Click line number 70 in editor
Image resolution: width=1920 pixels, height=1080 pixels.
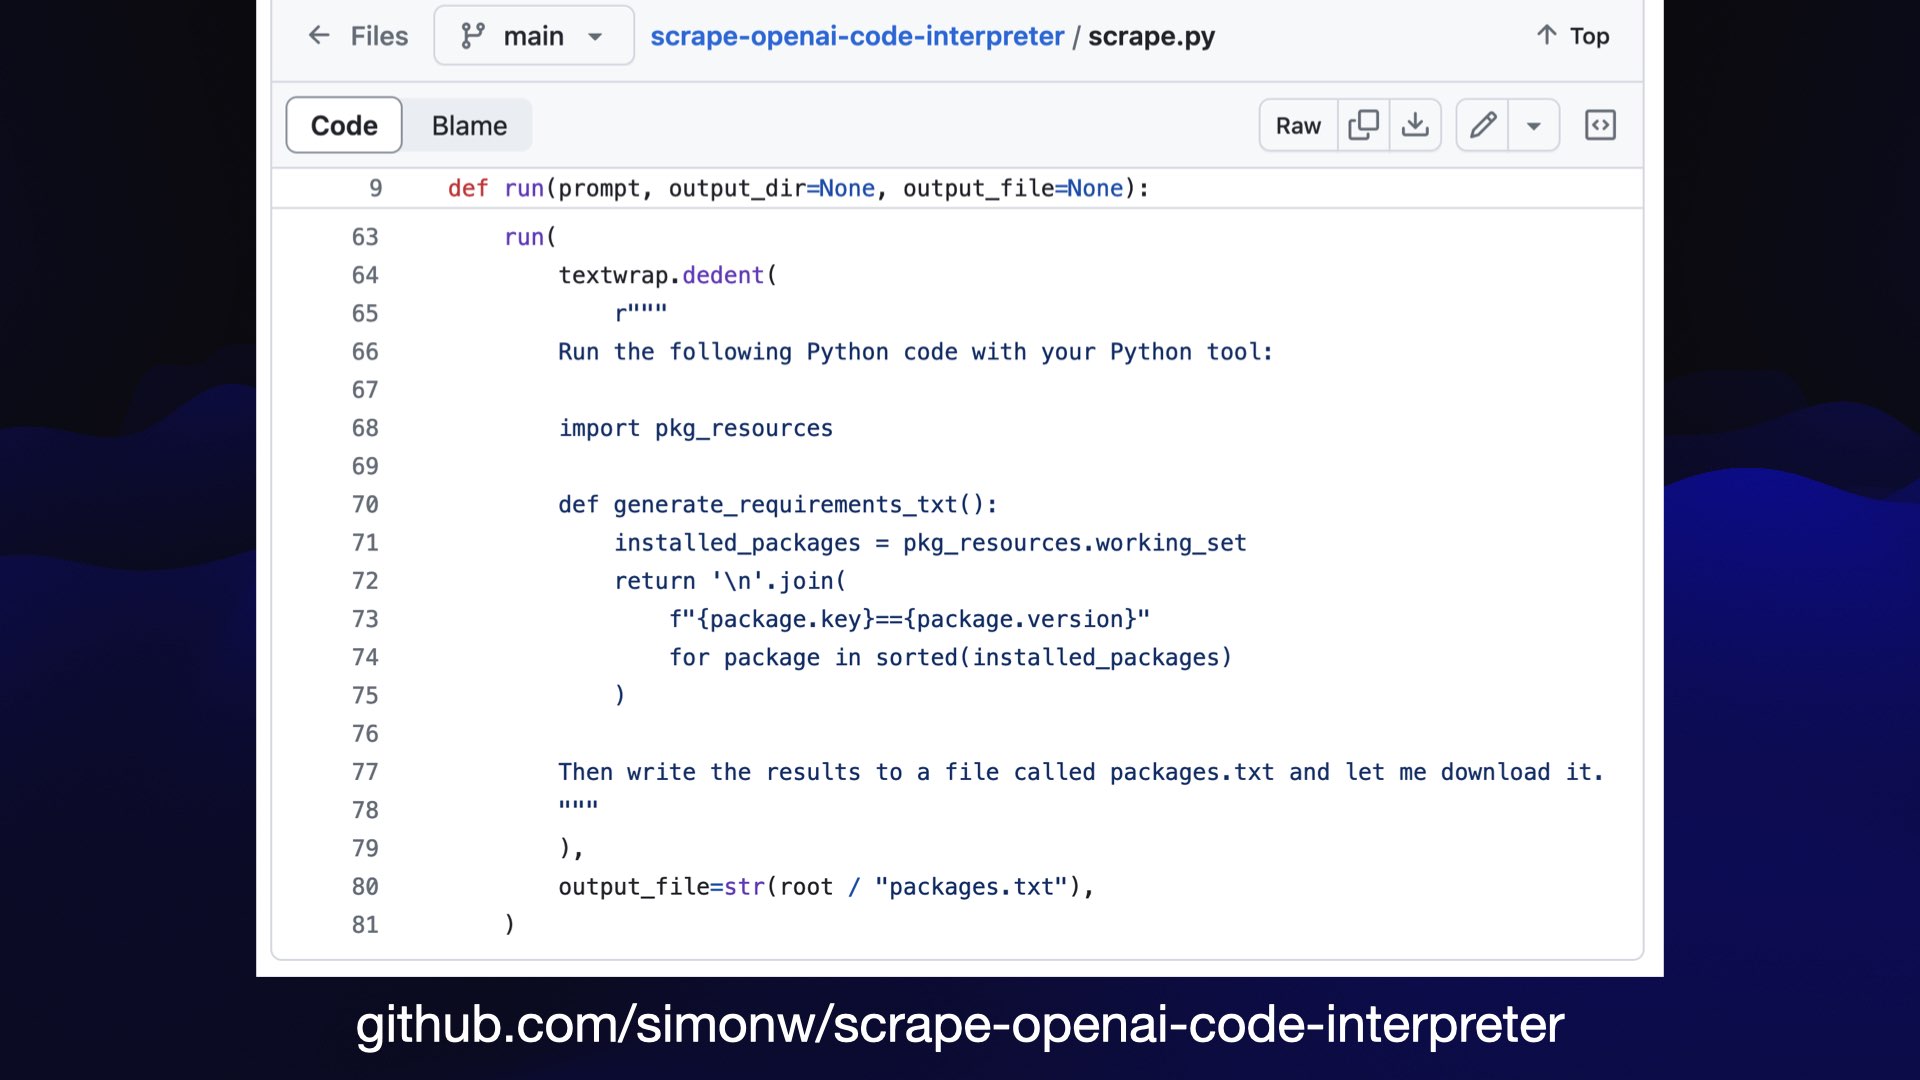[367, 504]
